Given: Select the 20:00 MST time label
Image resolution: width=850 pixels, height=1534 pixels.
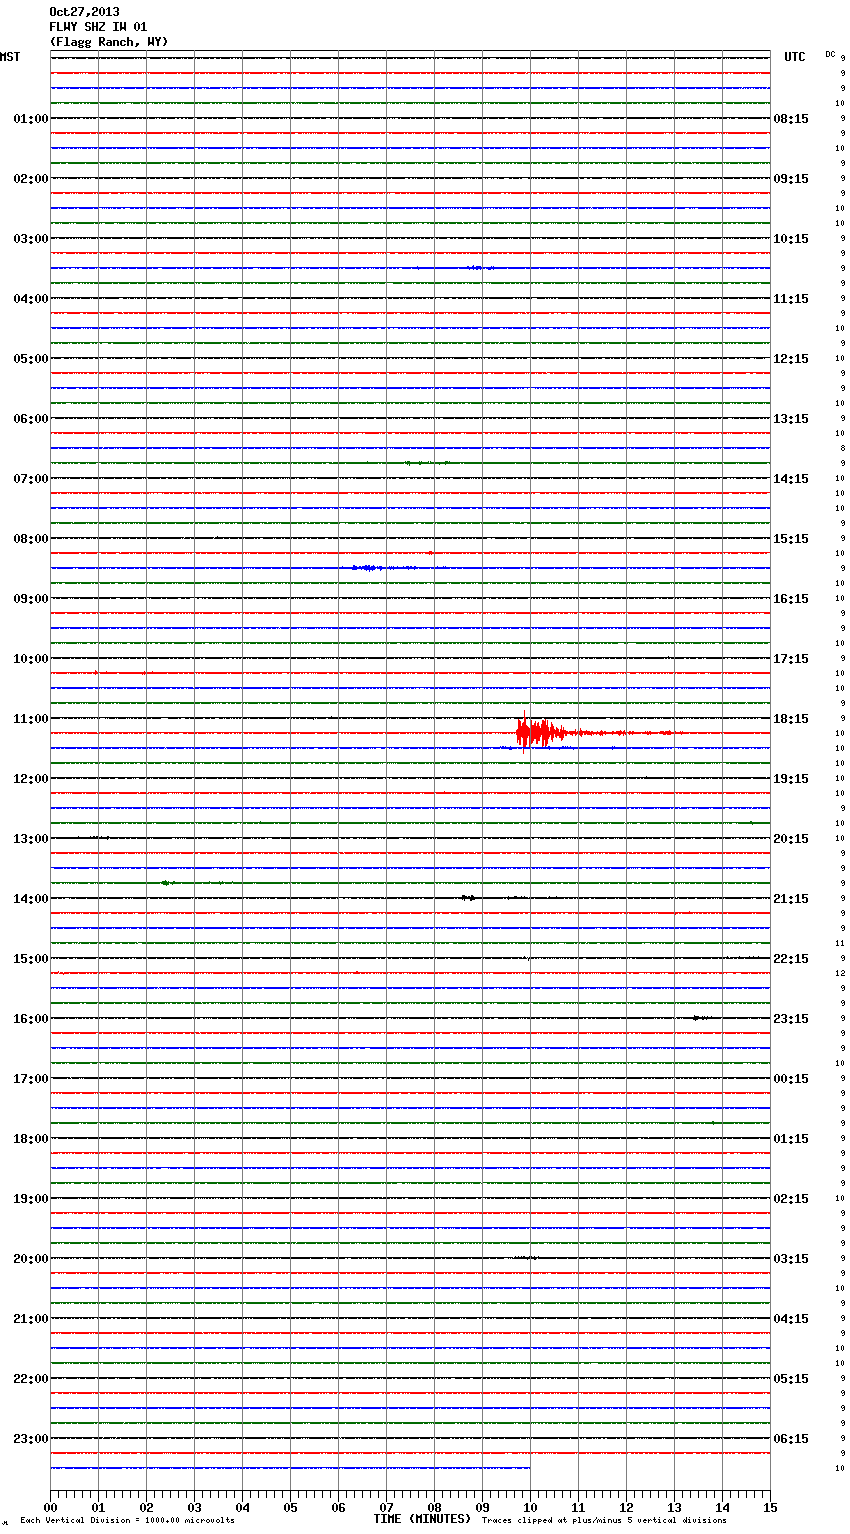Looking at the screenshot, I should coord(31,1259).
